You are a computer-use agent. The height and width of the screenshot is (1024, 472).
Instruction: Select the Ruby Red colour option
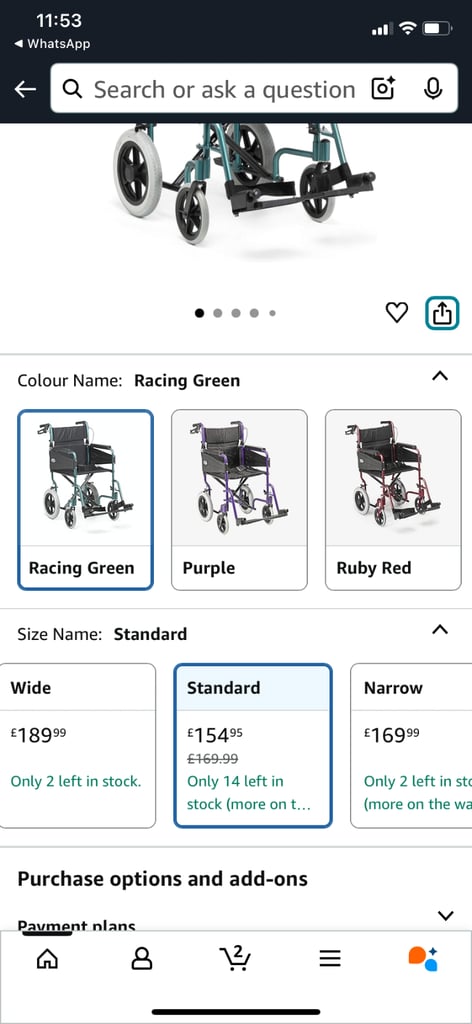[393, 500]
